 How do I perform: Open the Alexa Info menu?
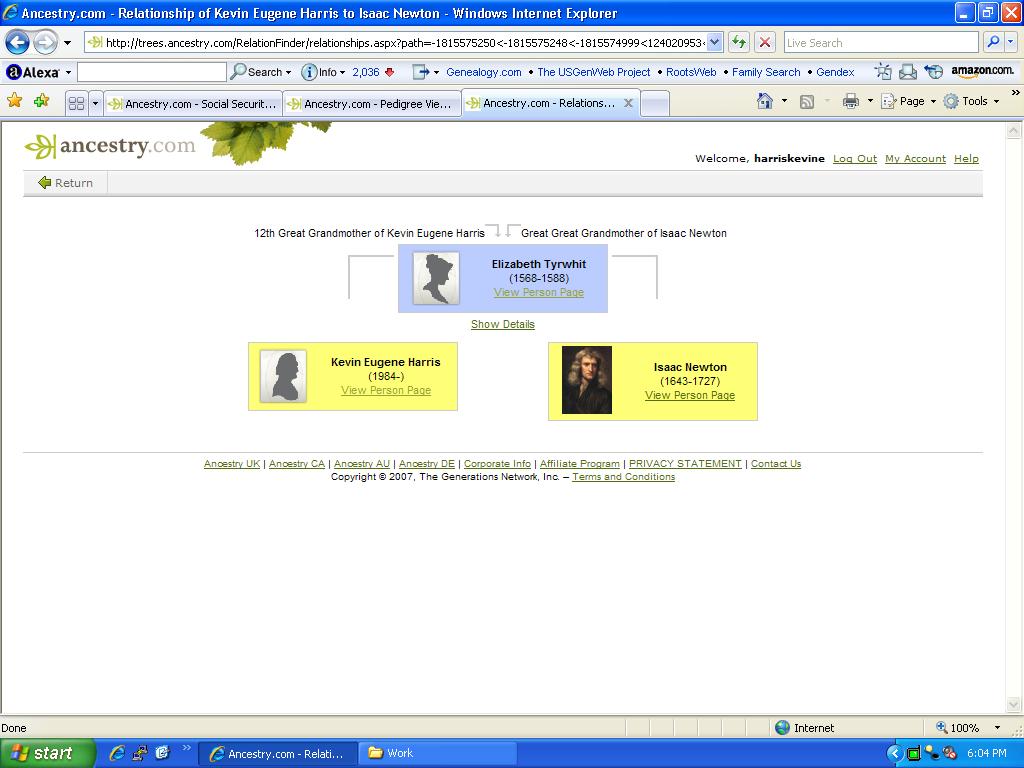click(323, 72)
